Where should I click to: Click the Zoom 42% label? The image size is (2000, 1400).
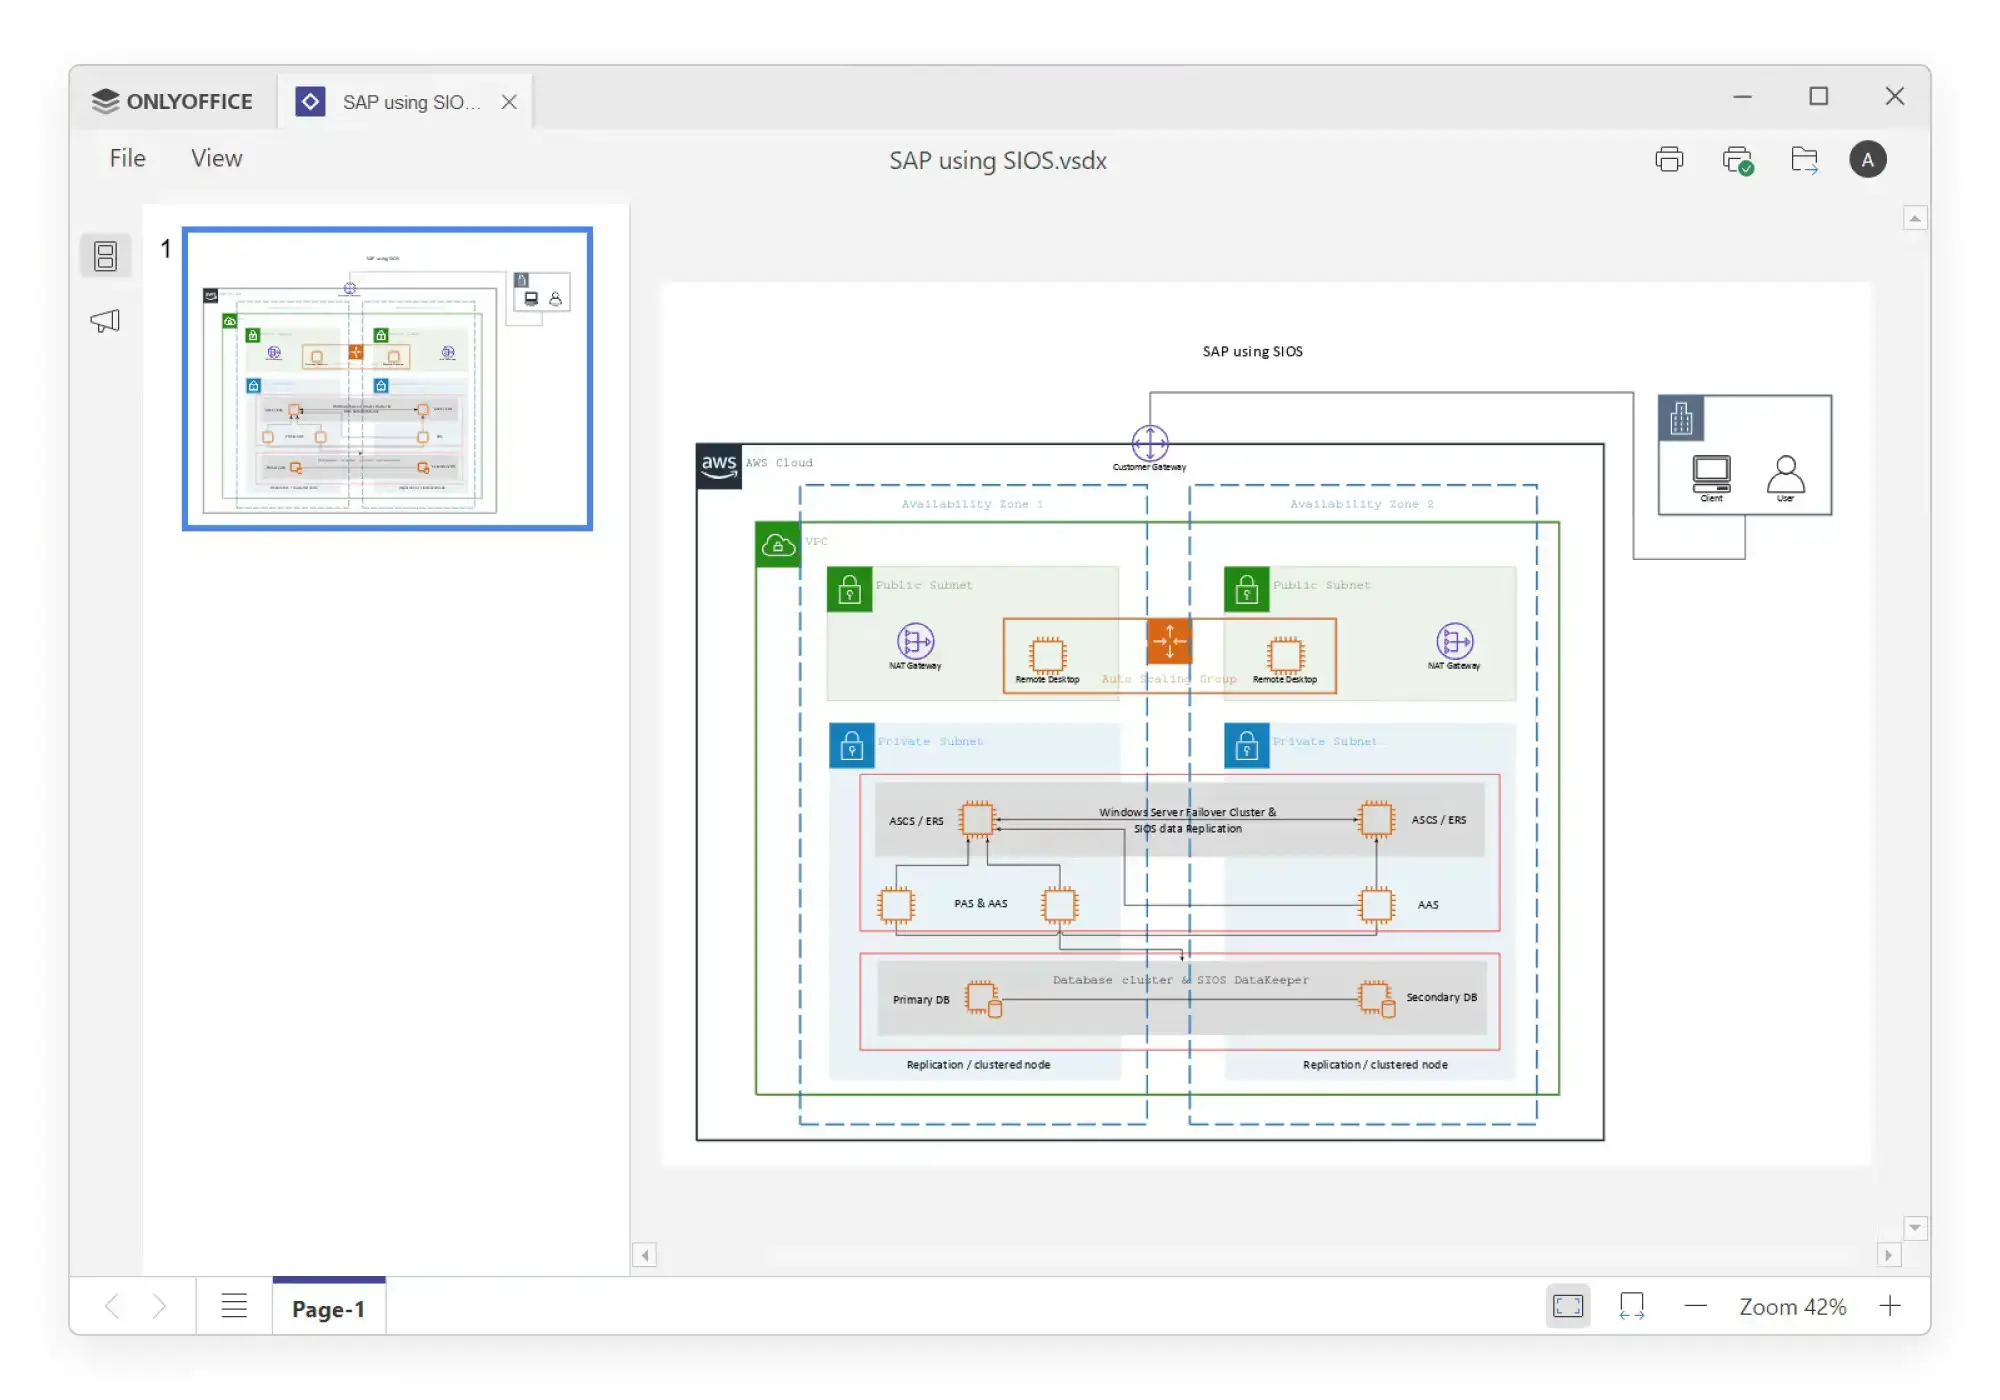click(x=1792, y=1307)
